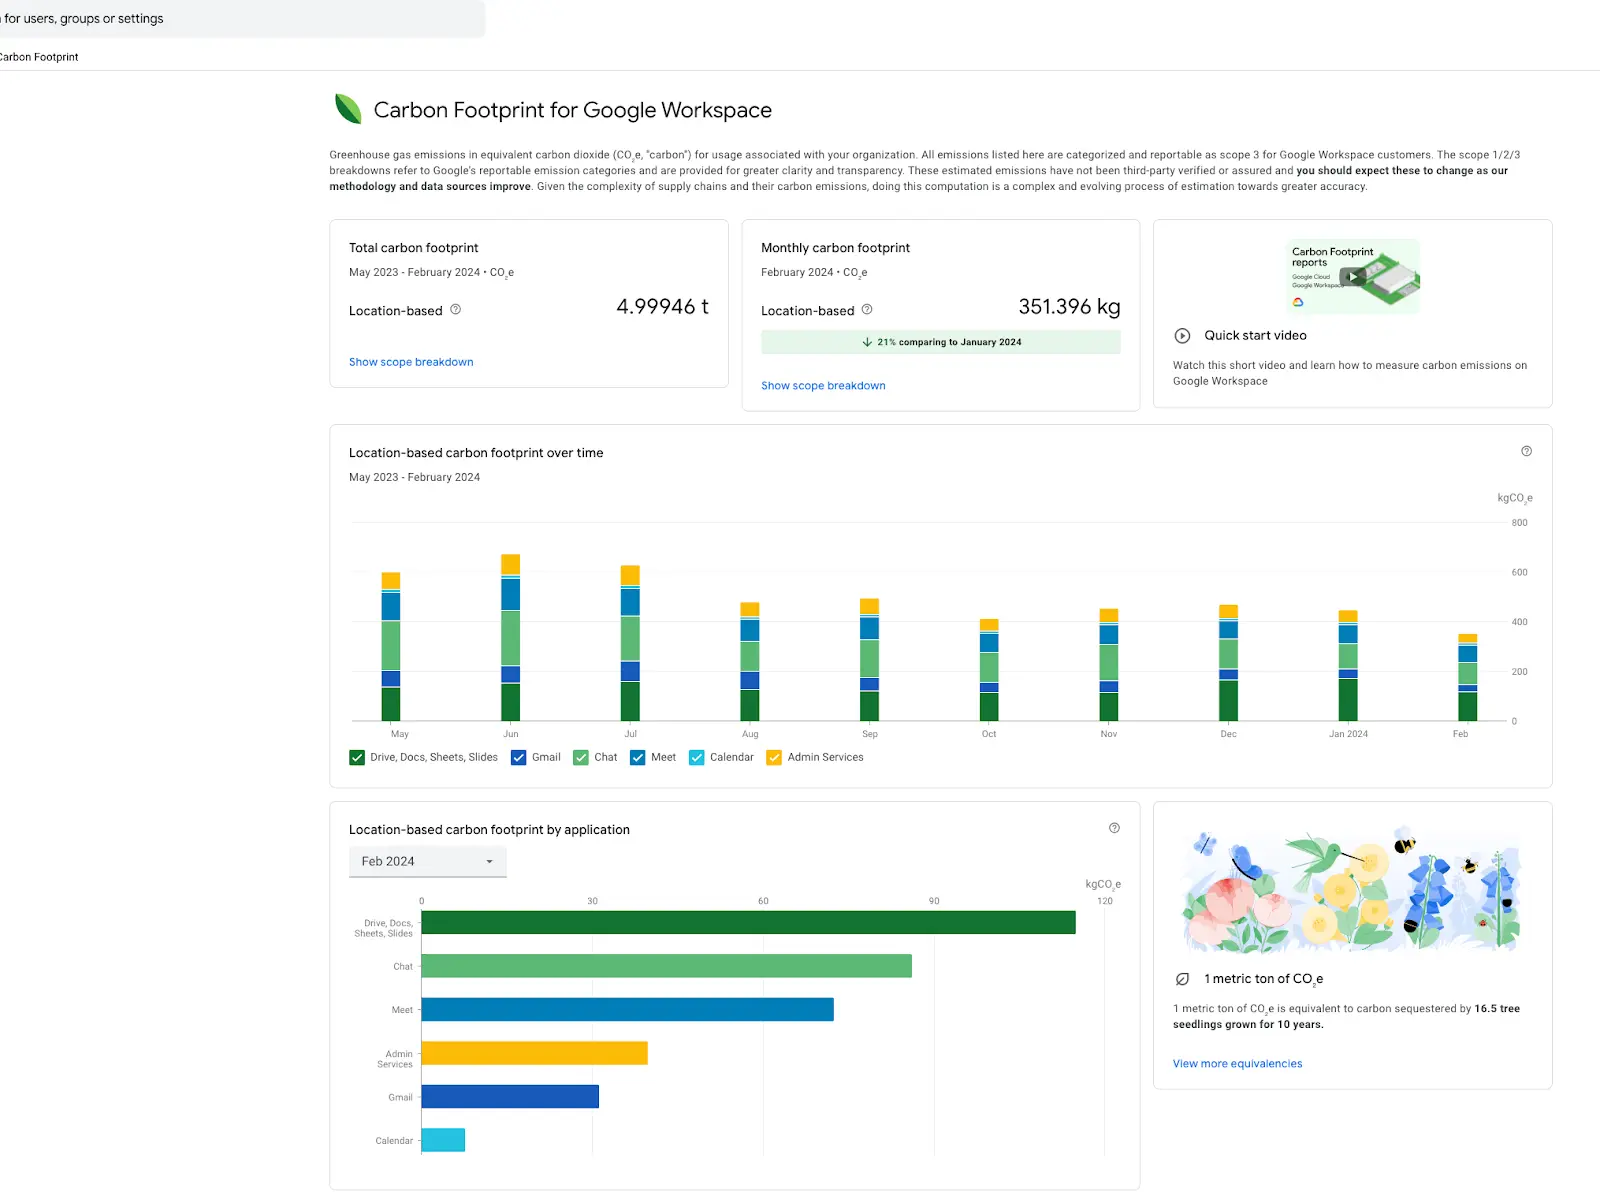Uncheck the Gmail legend checkbox
The height and width of the screenshot is (1192, 1600).
(518, 758)
